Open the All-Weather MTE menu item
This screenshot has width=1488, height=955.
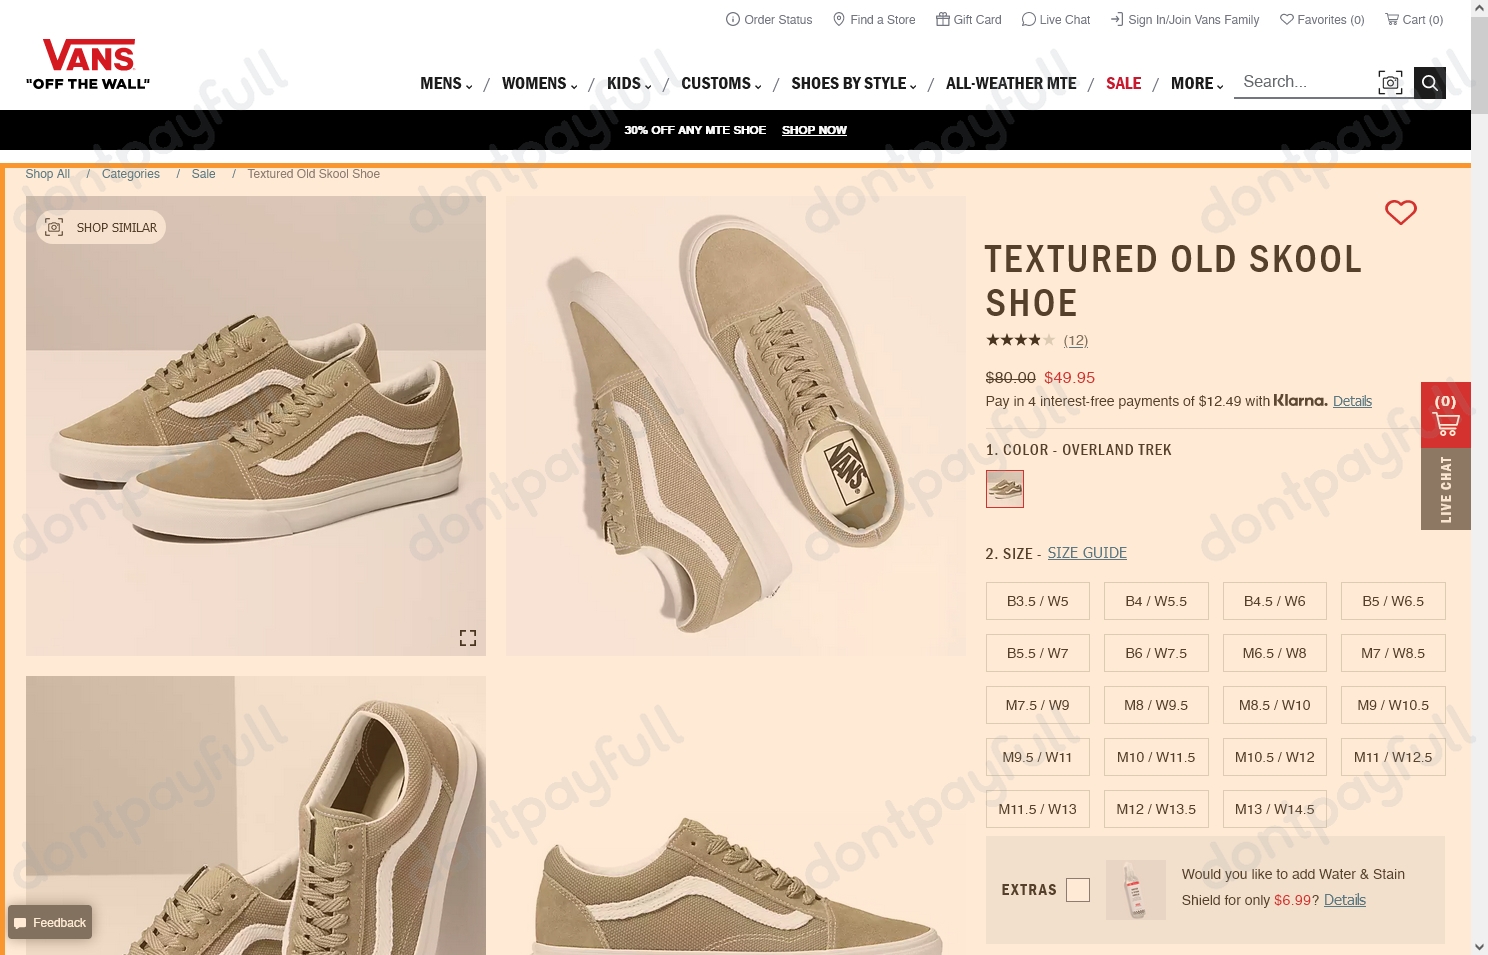coord(1010,84)
